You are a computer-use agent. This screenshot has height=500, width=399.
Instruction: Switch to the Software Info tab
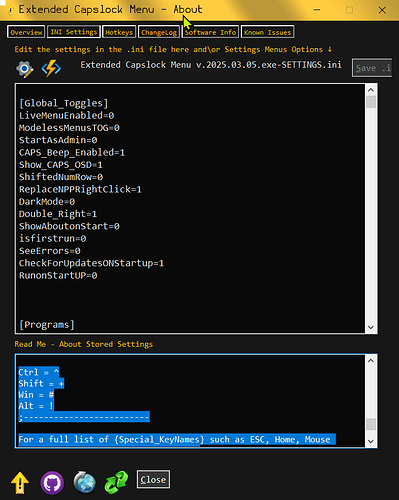[x=210, y=32]
